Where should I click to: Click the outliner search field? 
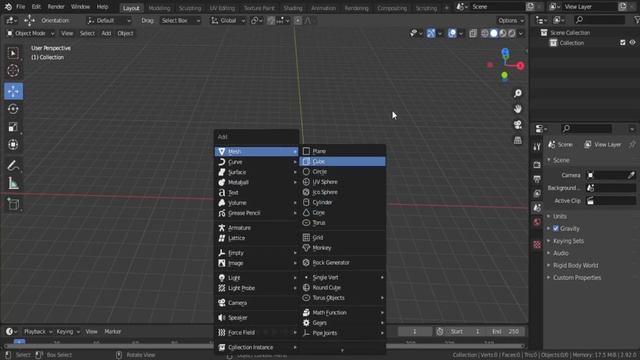coord(599,20)
